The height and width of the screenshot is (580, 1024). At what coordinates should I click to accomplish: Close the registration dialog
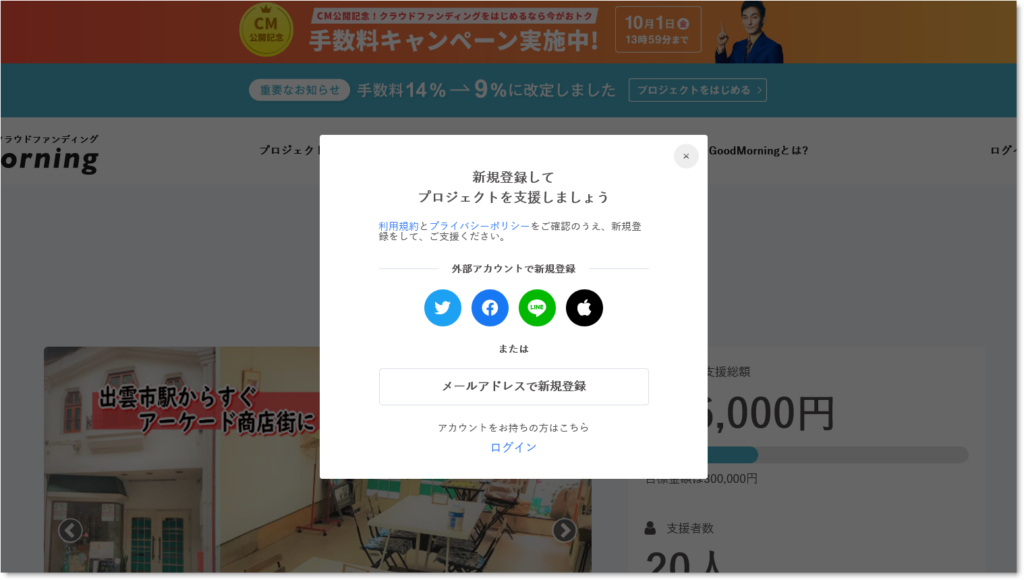point(686,156)
